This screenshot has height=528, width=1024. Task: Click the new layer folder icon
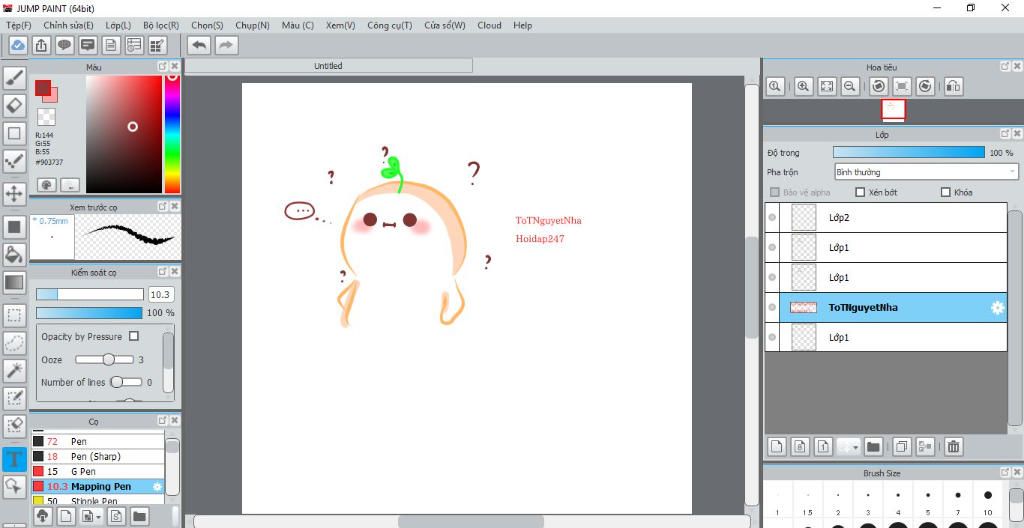tap(873, 447)
